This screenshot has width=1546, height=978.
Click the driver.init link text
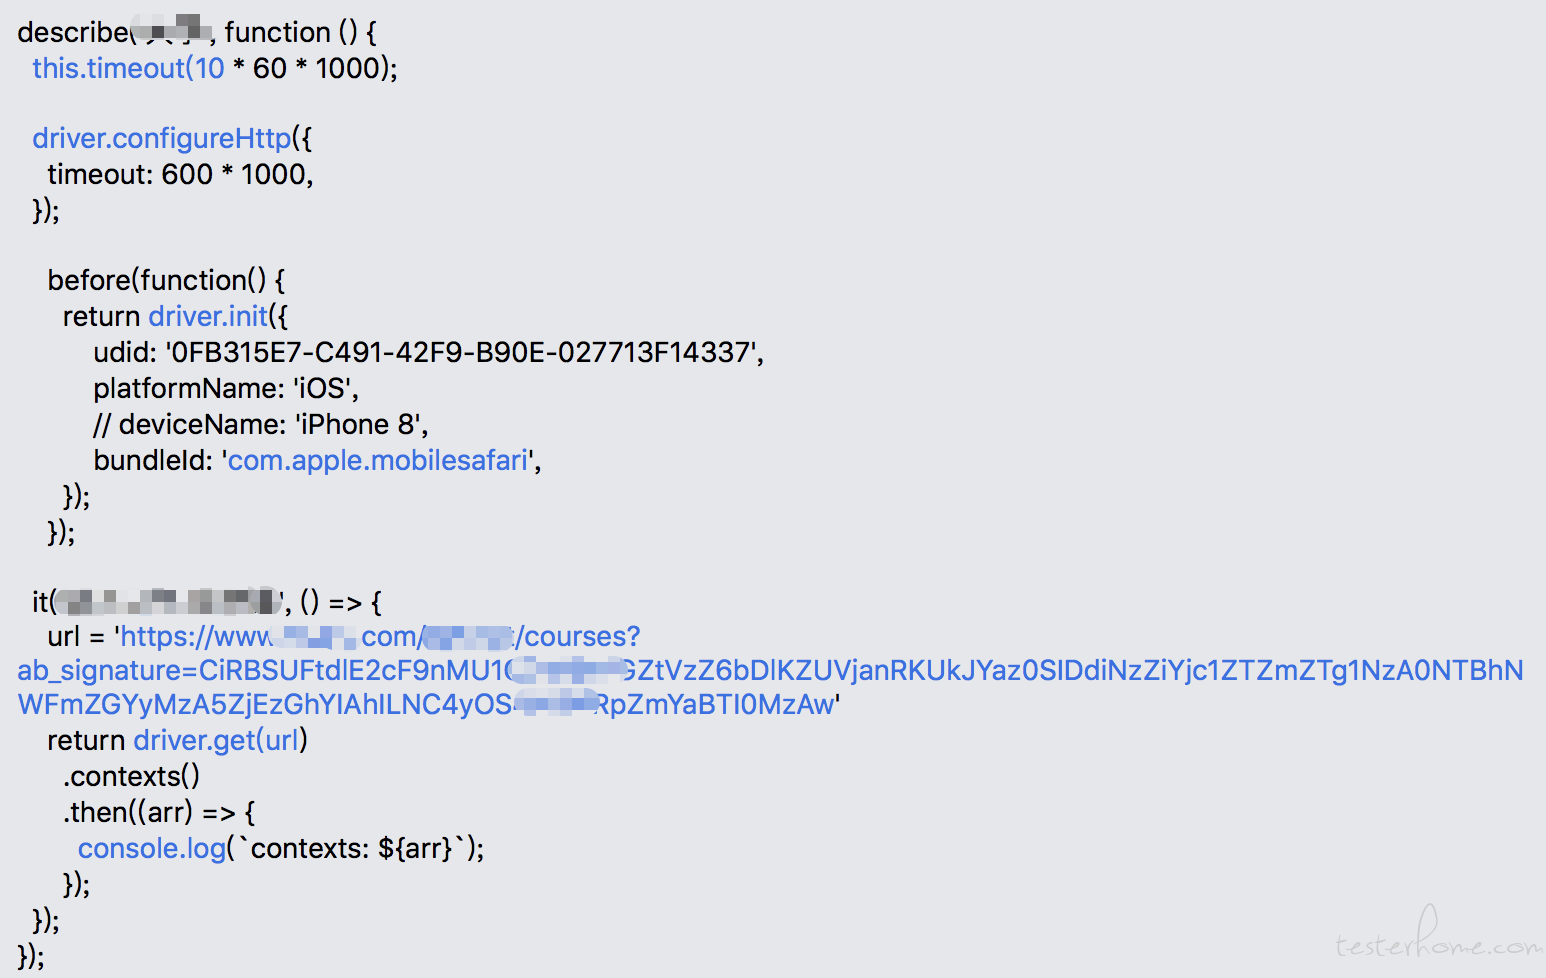pos(208,316)
